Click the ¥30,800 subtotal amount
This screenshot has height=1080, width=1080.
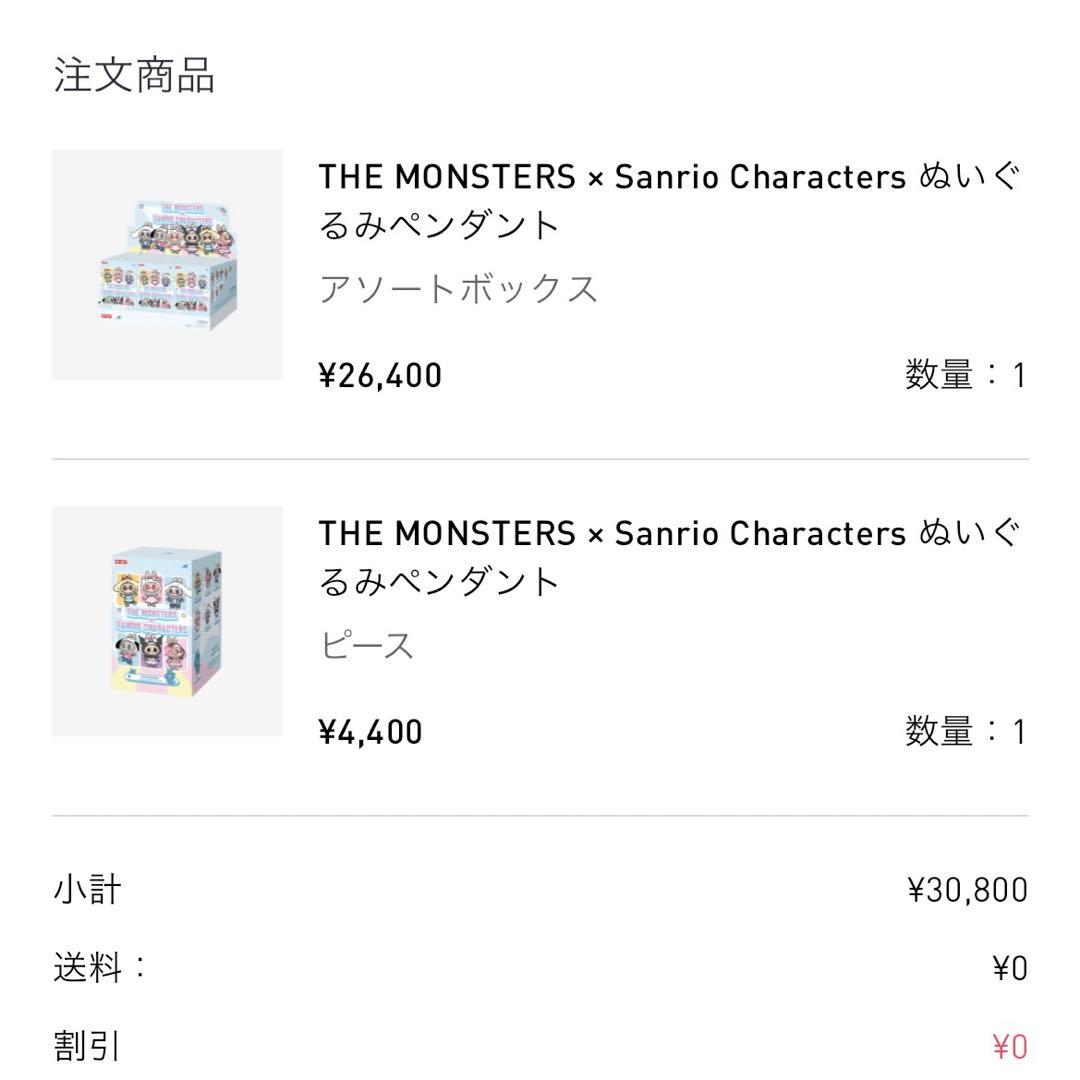pyautogui.click(x=967, y=889)
